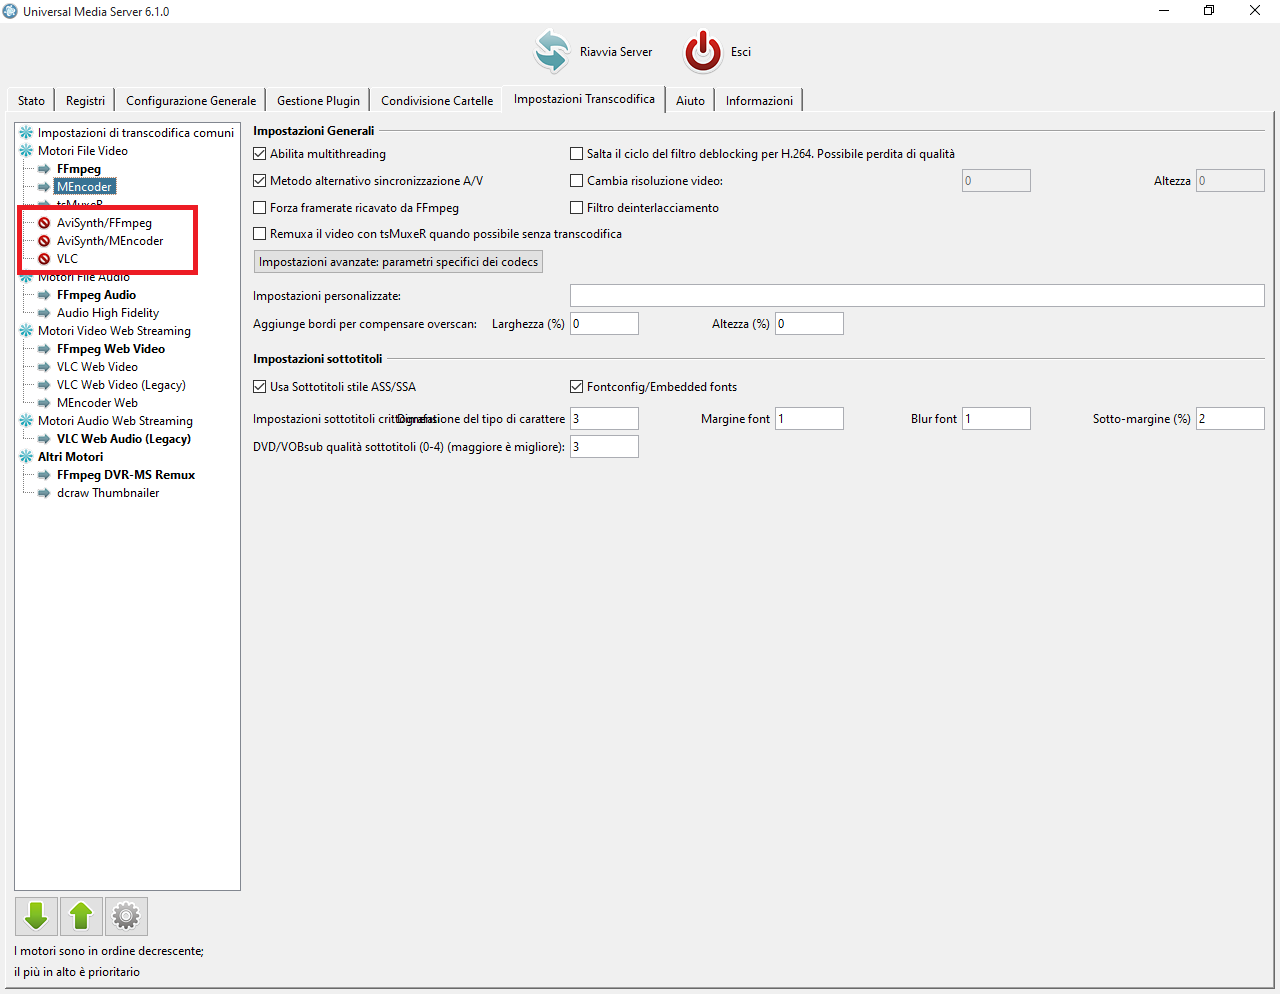Enable Salta il ciclo del filtro deblocking
This screenshot has height=994, width=1280.
[577, 154]
